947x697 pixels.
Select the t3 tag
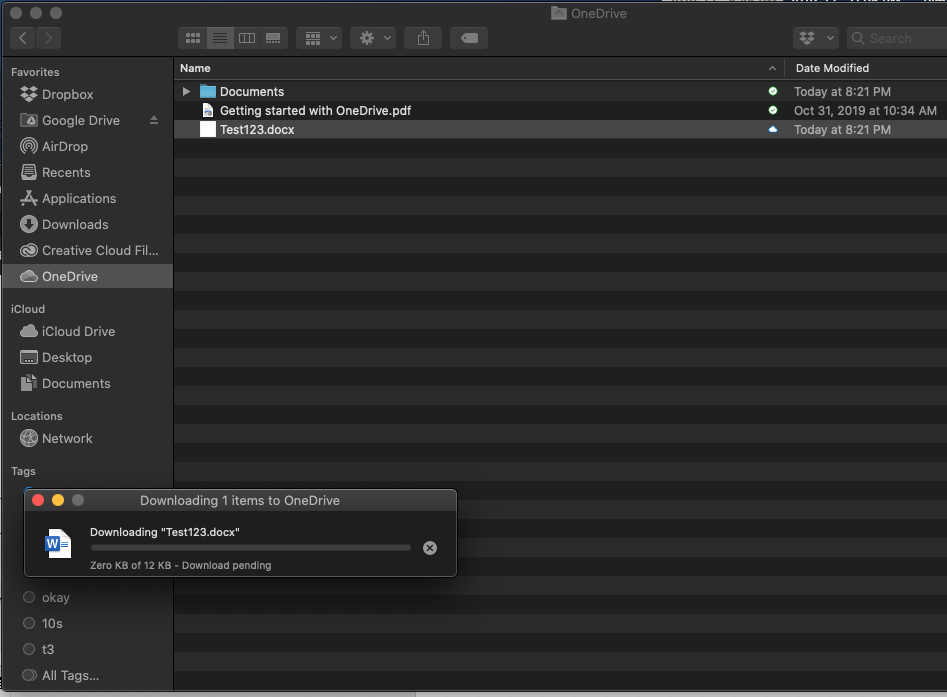[48, 649]
